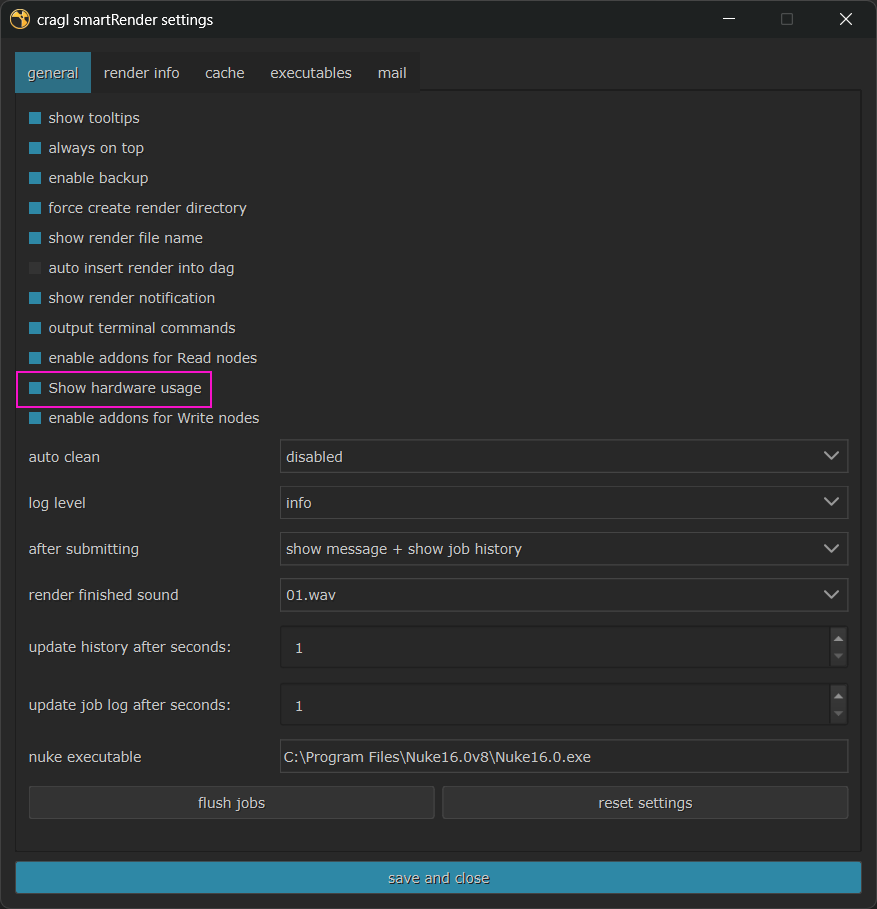
Task: Click the "after submitting" label
Action: click(x=83, y=549)
